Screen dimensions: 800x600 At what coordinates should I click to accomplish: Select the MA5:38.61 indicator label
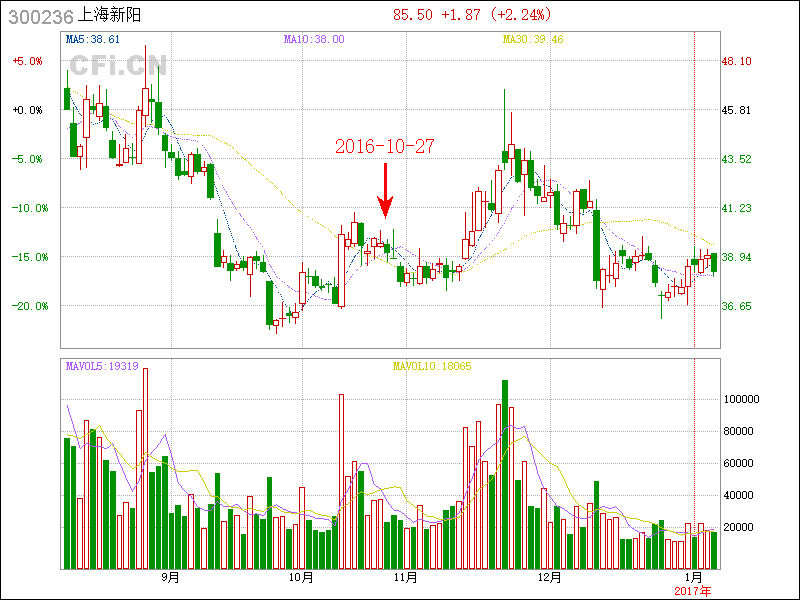(x=93, y=39)
